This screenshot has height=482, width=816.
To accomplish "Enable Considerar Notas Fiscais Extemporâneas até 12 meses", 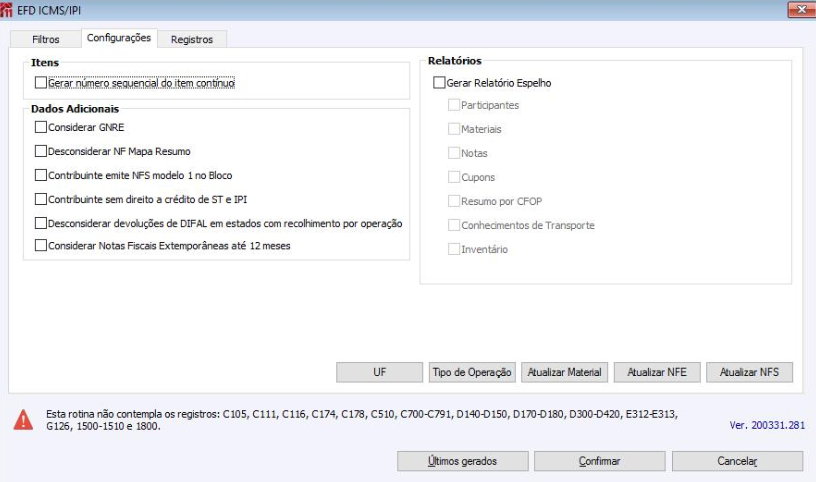I will coord(41,245).
